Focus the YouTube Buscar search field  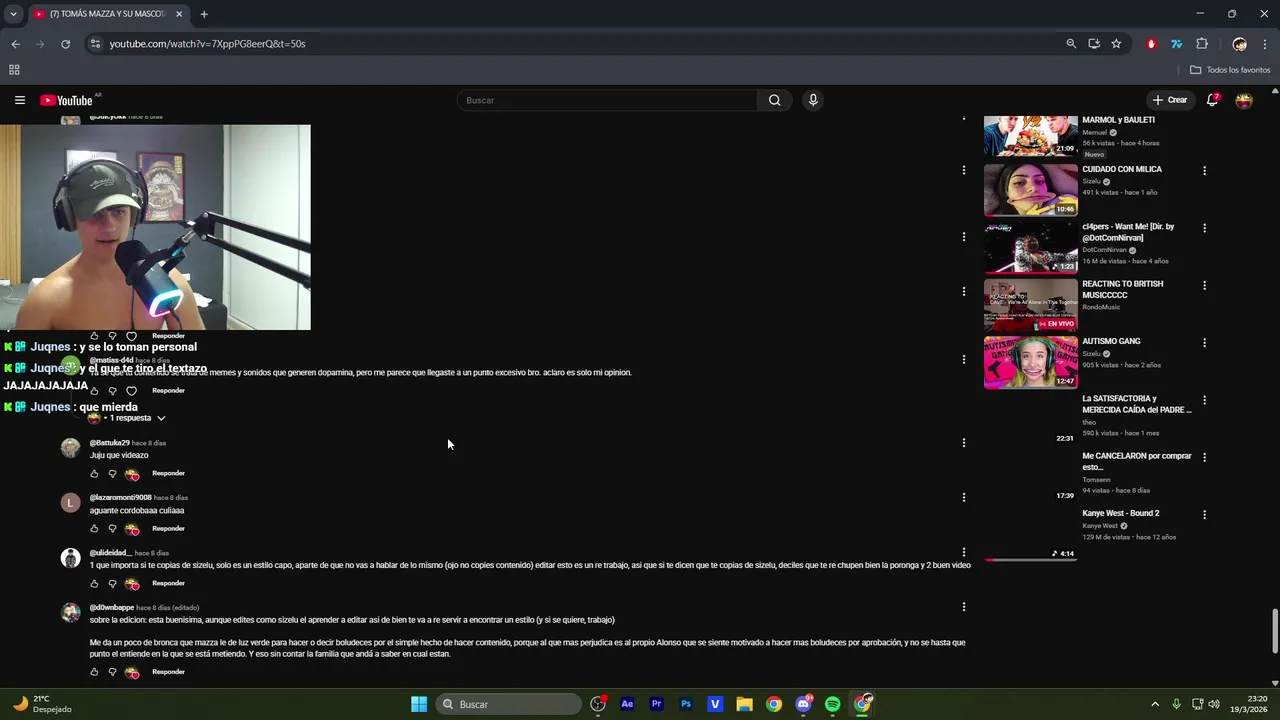pyautogui.click(x=607, y=100)
